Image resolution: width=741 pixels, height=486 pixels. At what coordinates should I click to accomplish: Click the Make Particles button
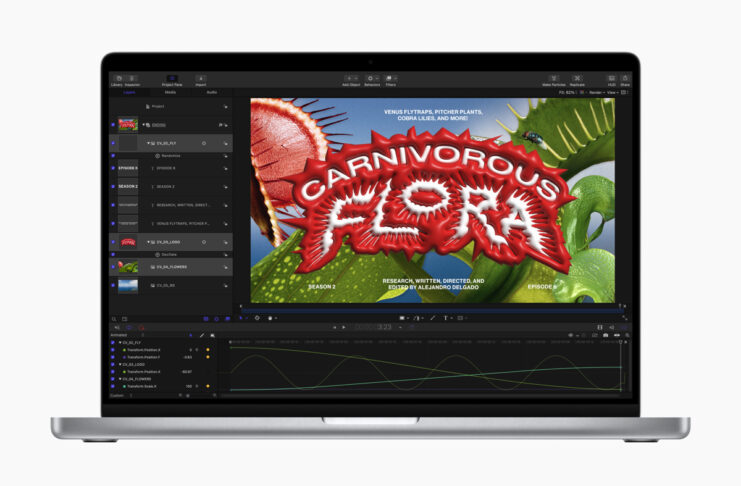553,80
